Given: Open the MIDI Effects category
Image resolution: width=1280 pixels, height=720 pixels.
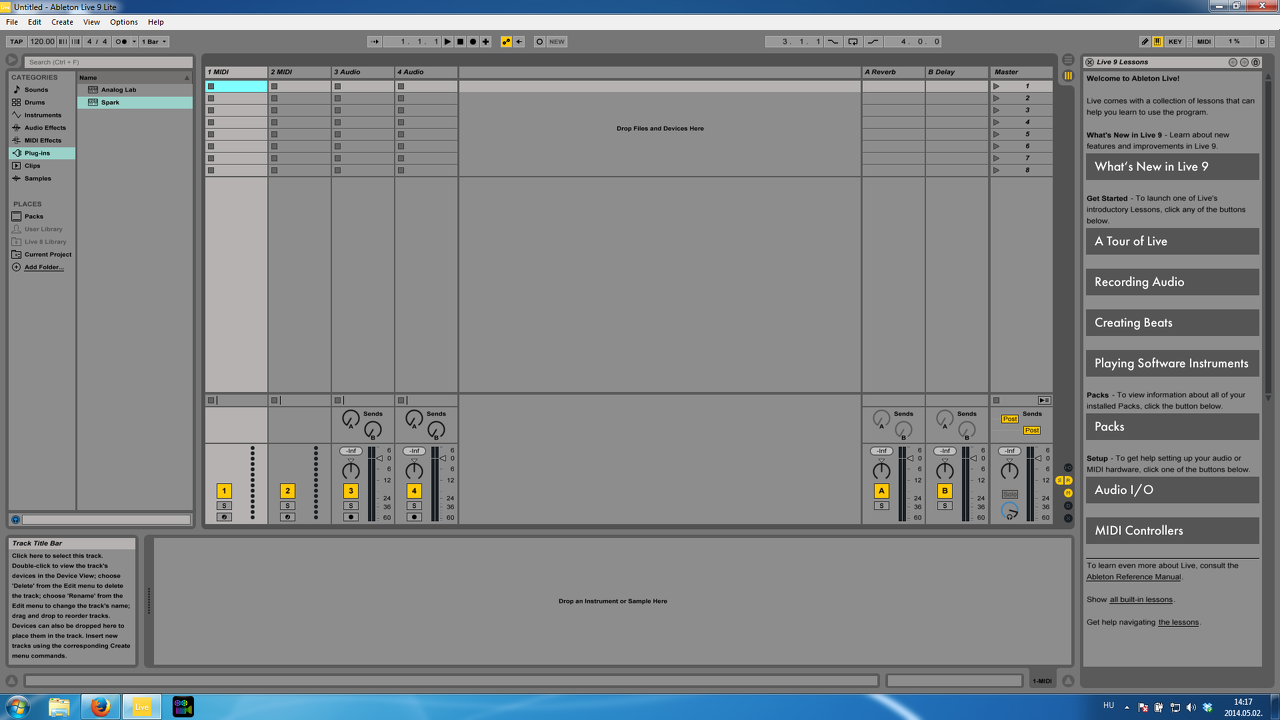Looking at the screenshot, I should coord(43,140).
